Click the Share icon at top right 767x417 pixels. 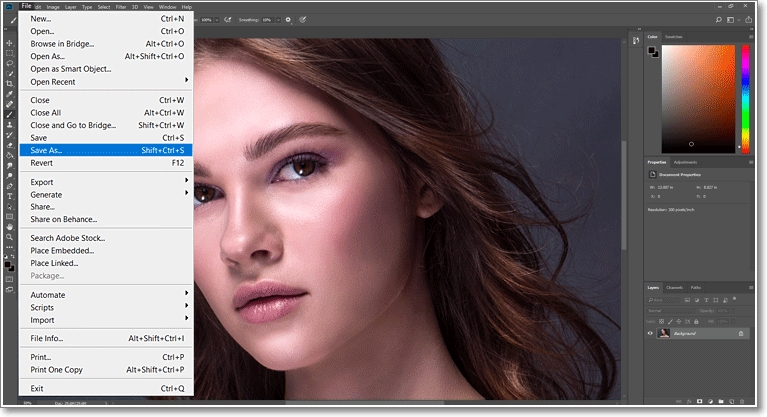(x=748, y=20)
